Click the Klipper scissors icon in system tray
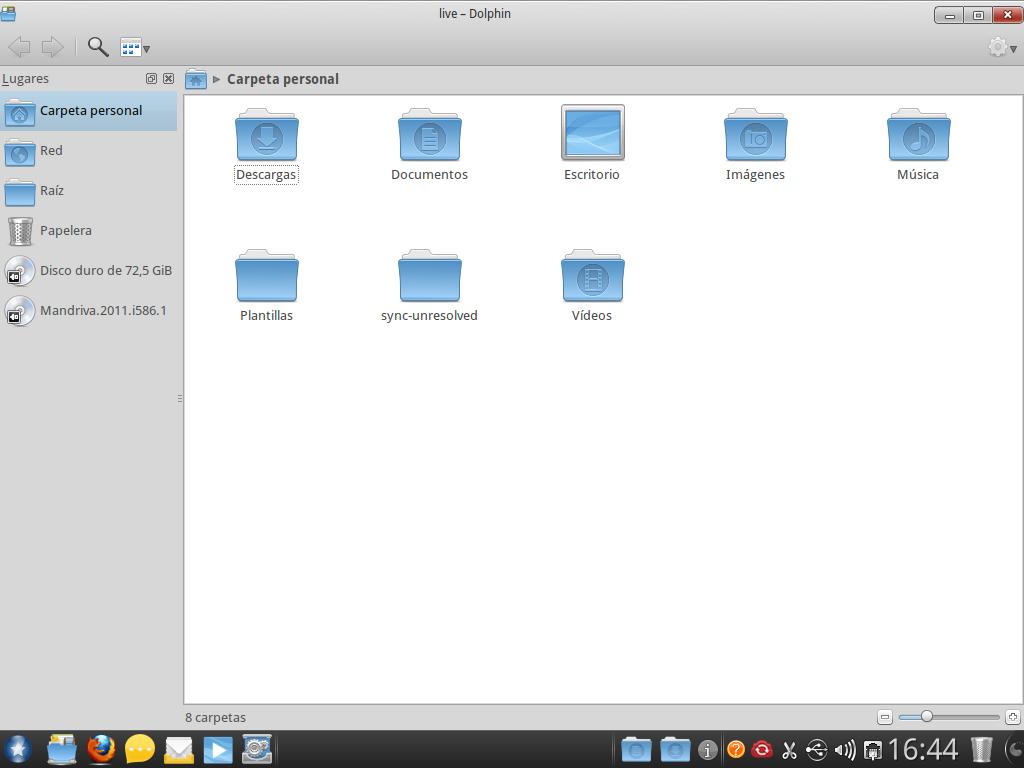 (788, 748)
